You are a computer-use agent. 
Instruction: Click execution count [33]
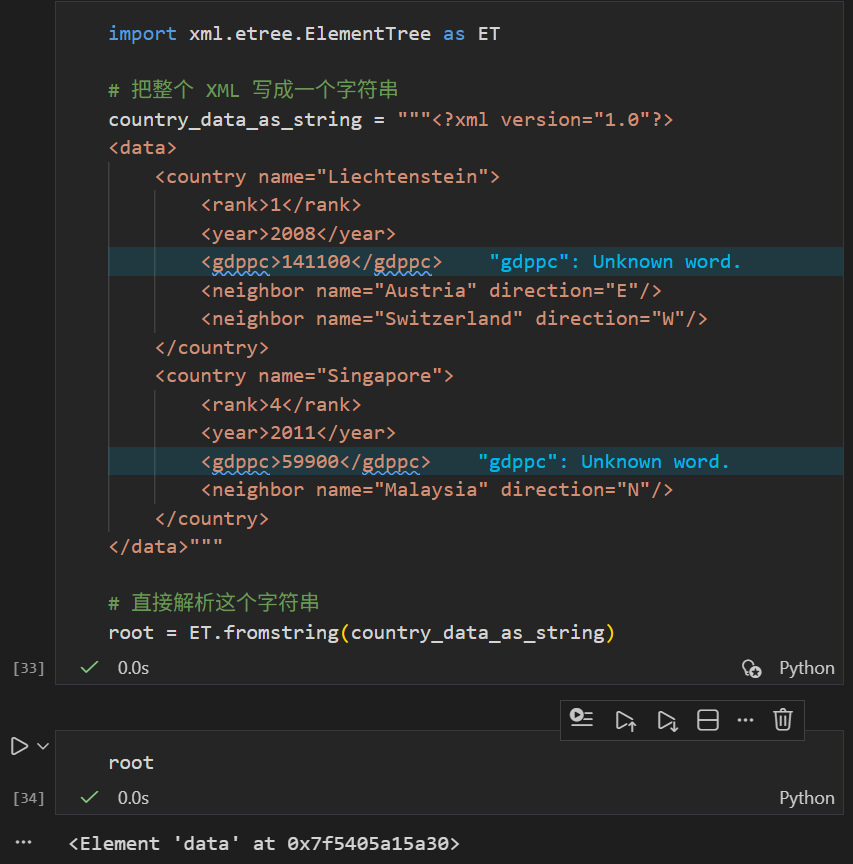click(x=29, y=668)
